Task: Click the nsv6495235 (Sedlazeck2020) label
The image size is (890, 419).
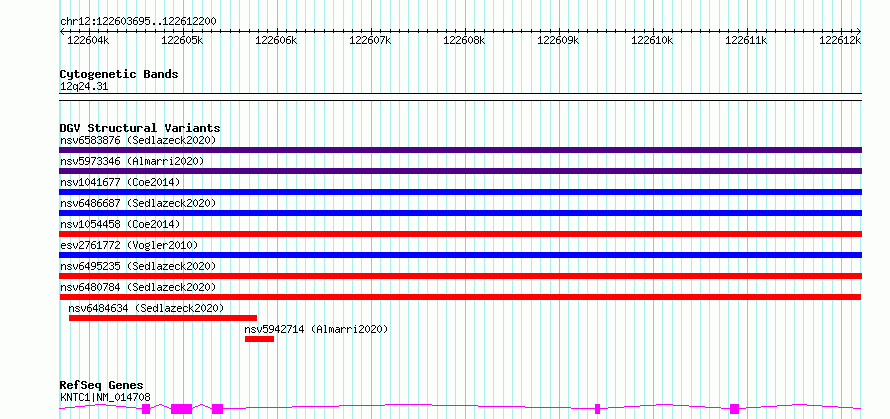Action: click(138, 266)
